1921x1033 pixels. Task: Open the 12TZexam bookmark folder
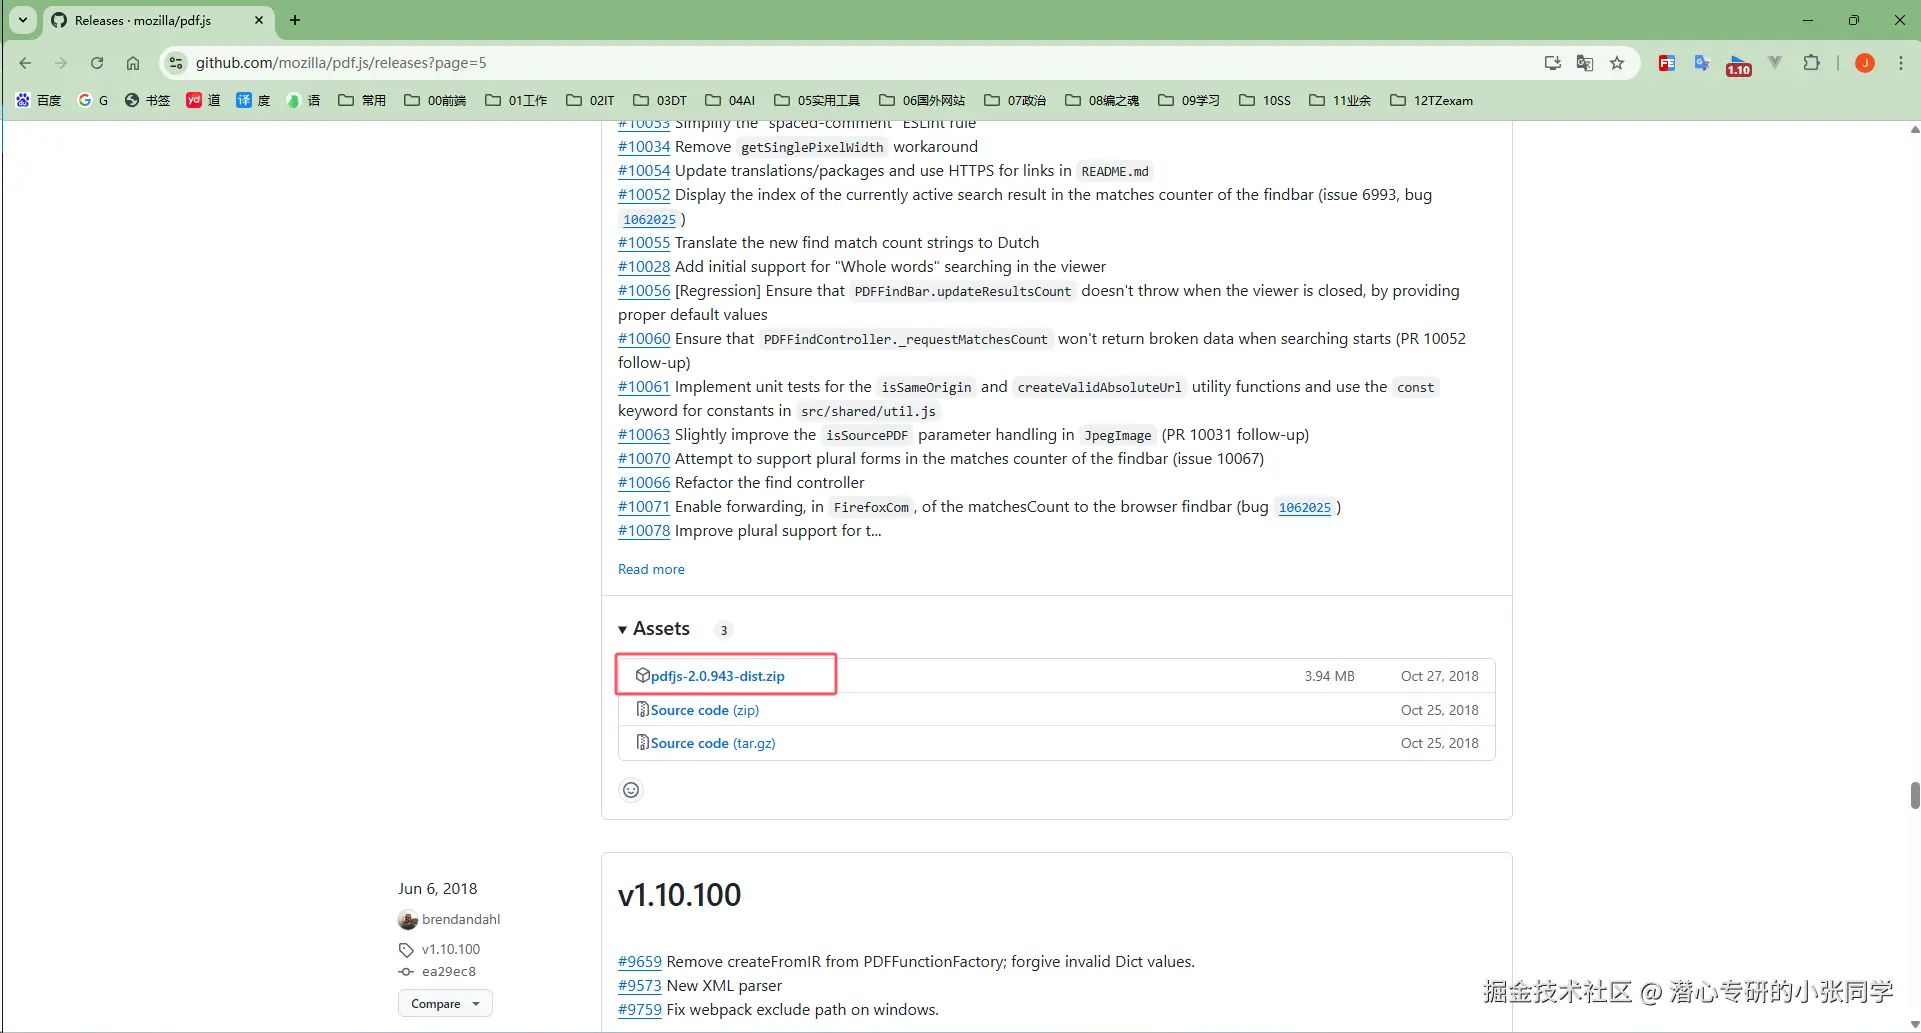tap(1431, 100)
